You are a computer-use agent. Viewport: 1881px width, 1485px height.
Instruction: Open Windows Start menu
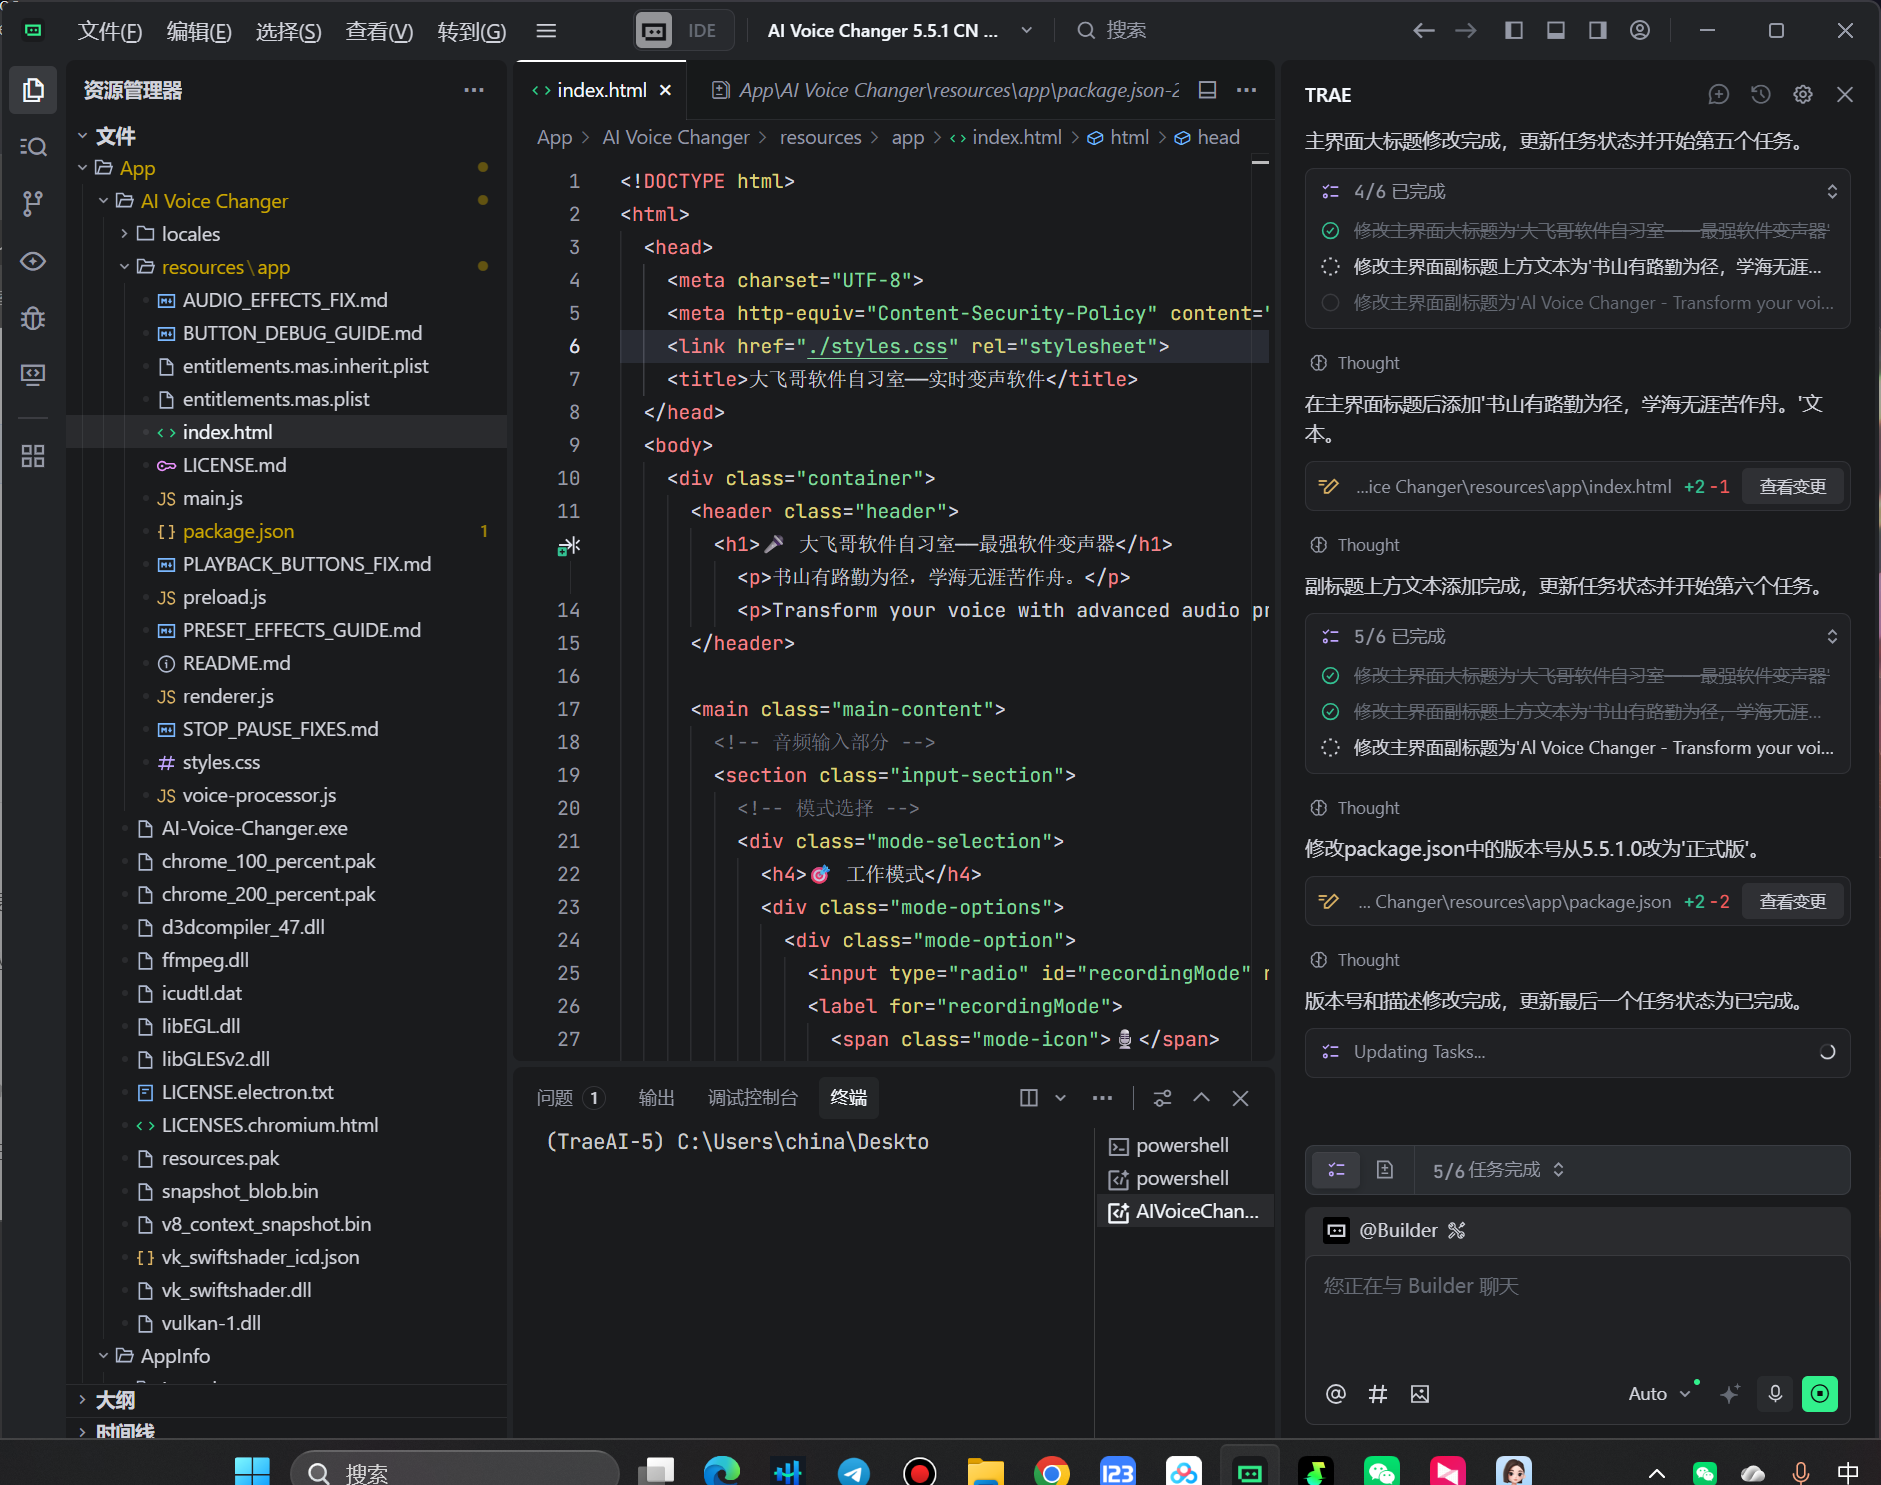(x=252, y=1471)
